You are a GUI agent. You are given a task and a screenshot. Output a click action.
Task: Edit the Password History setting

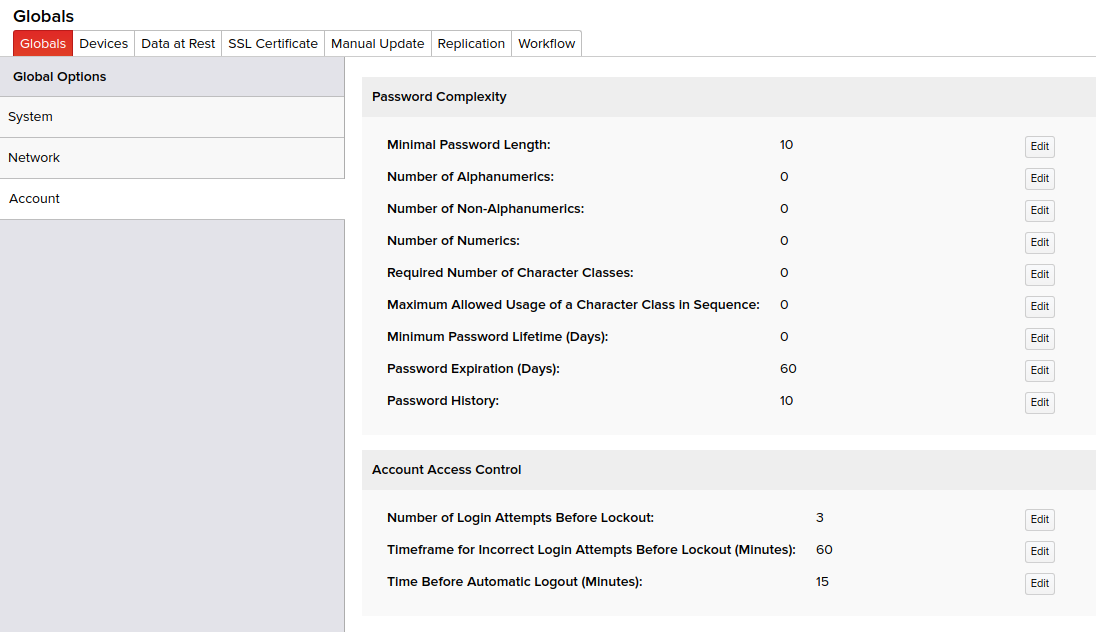click(x=1039, y=403)
